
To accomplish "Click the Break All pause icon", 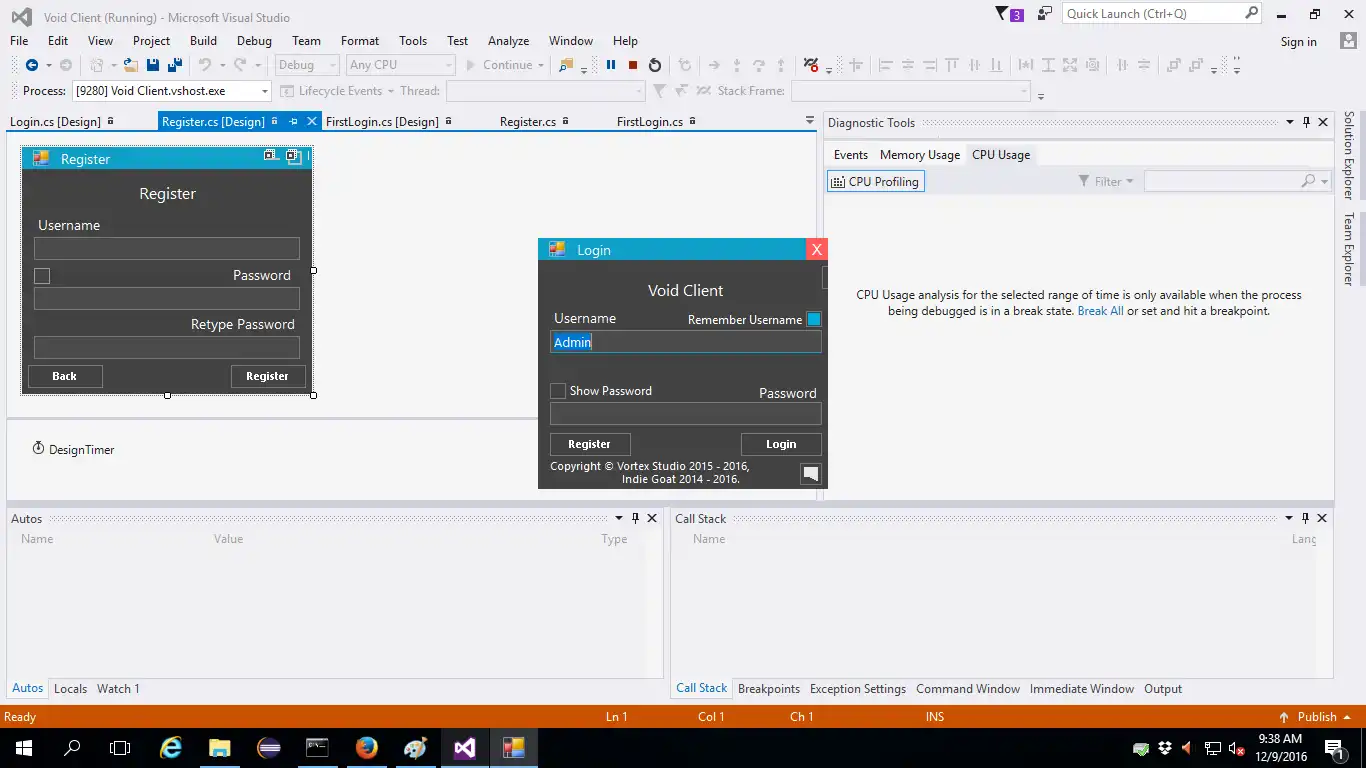I will 611,65.
